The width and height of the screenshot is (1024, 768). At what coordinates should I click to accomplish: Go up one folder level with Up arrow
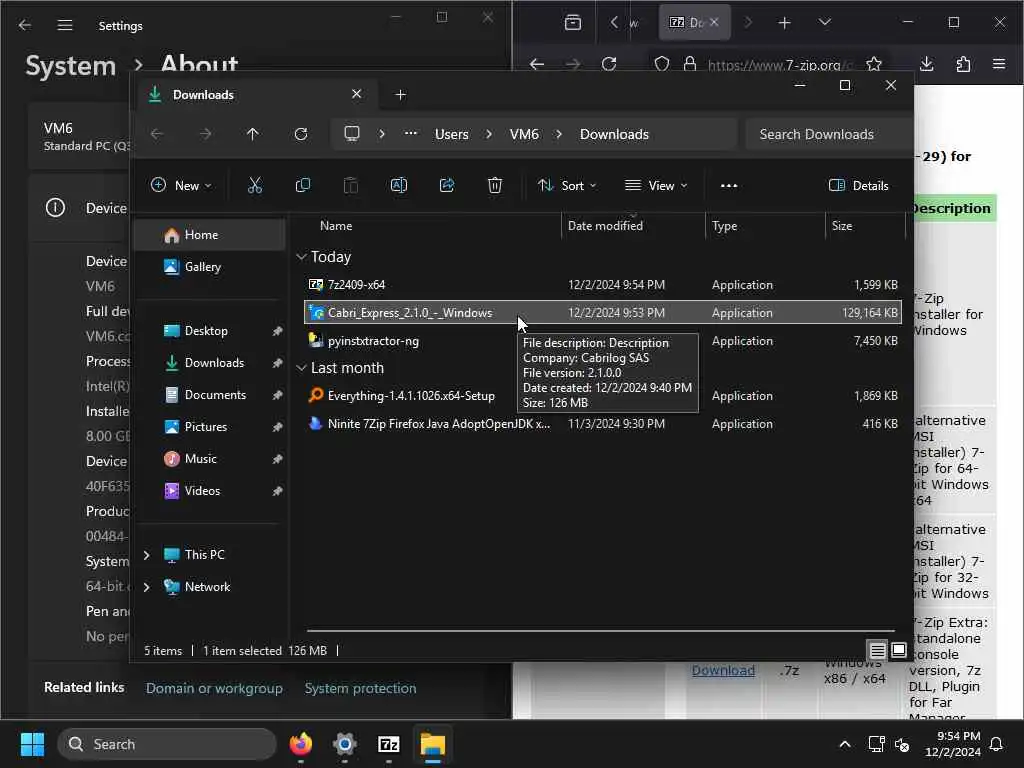[x=253, y=134]
